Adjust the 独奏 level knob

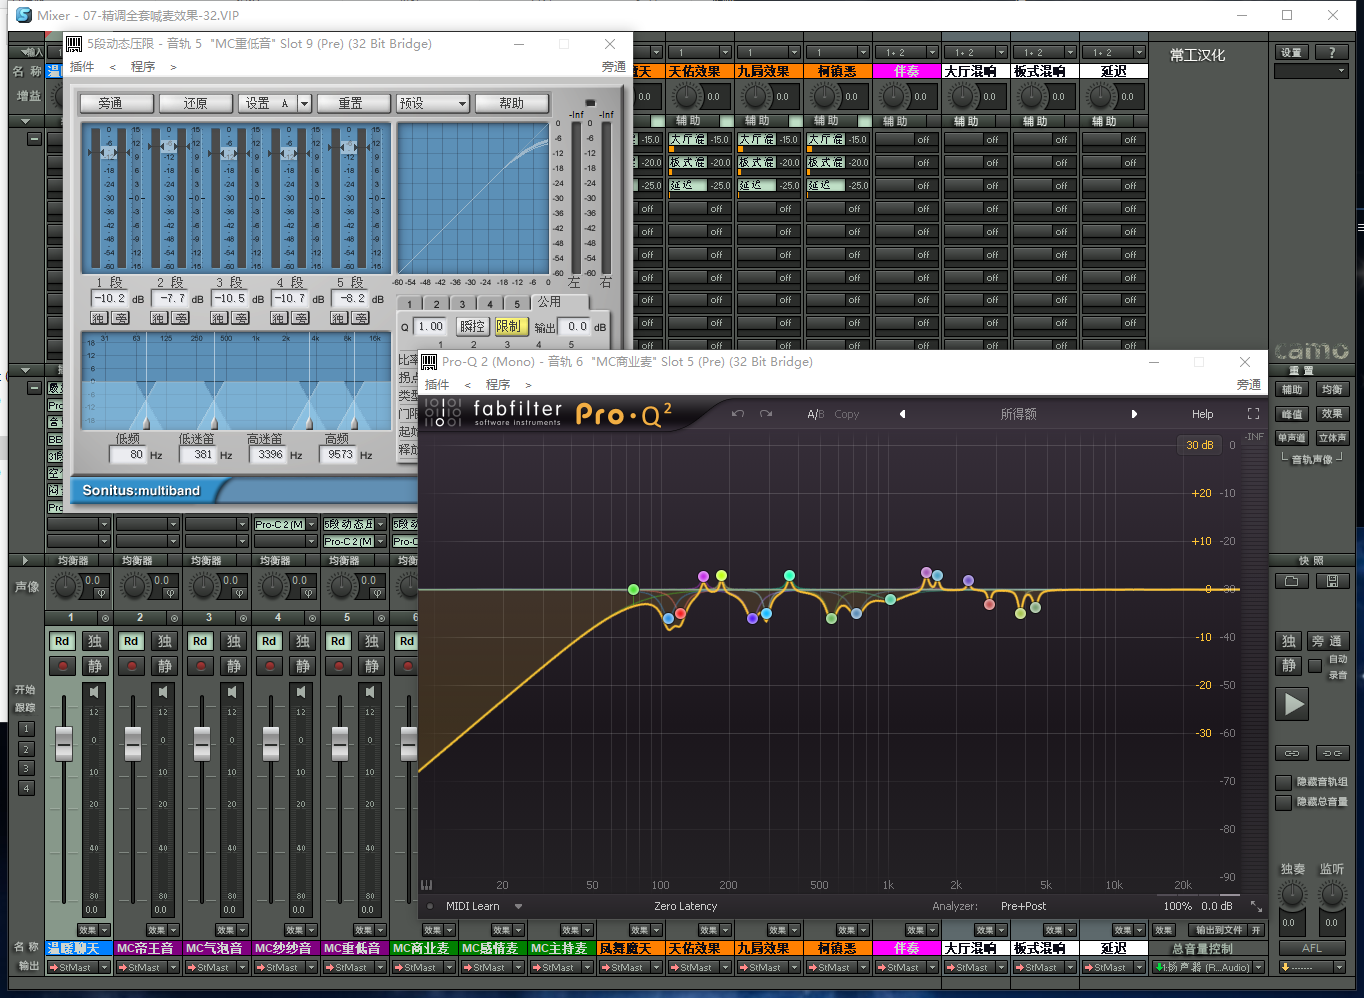tap(1292, 896)
